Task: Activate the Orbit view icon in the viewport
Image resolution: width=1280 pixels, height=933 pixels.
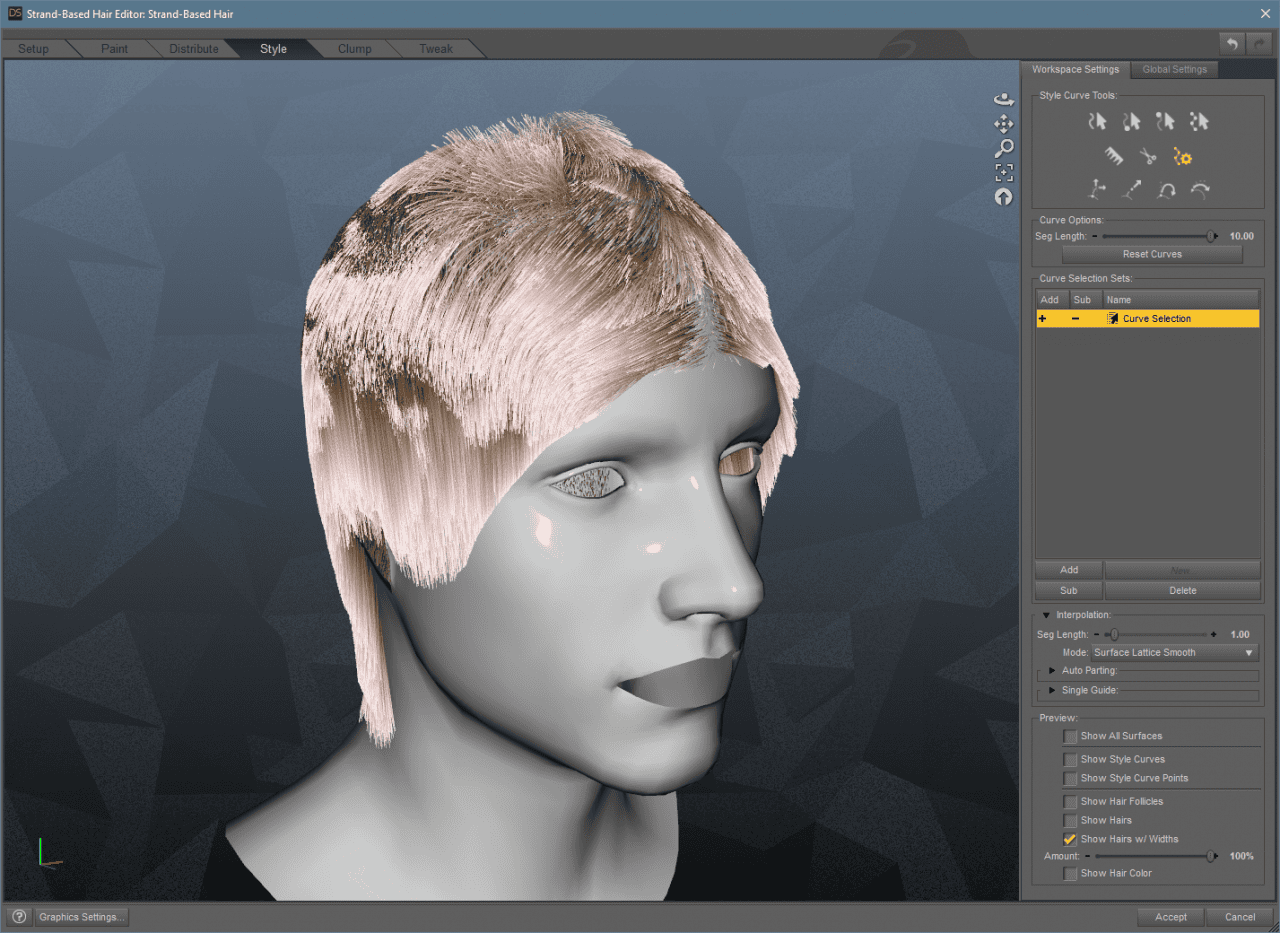Action: click(1004, 98)
